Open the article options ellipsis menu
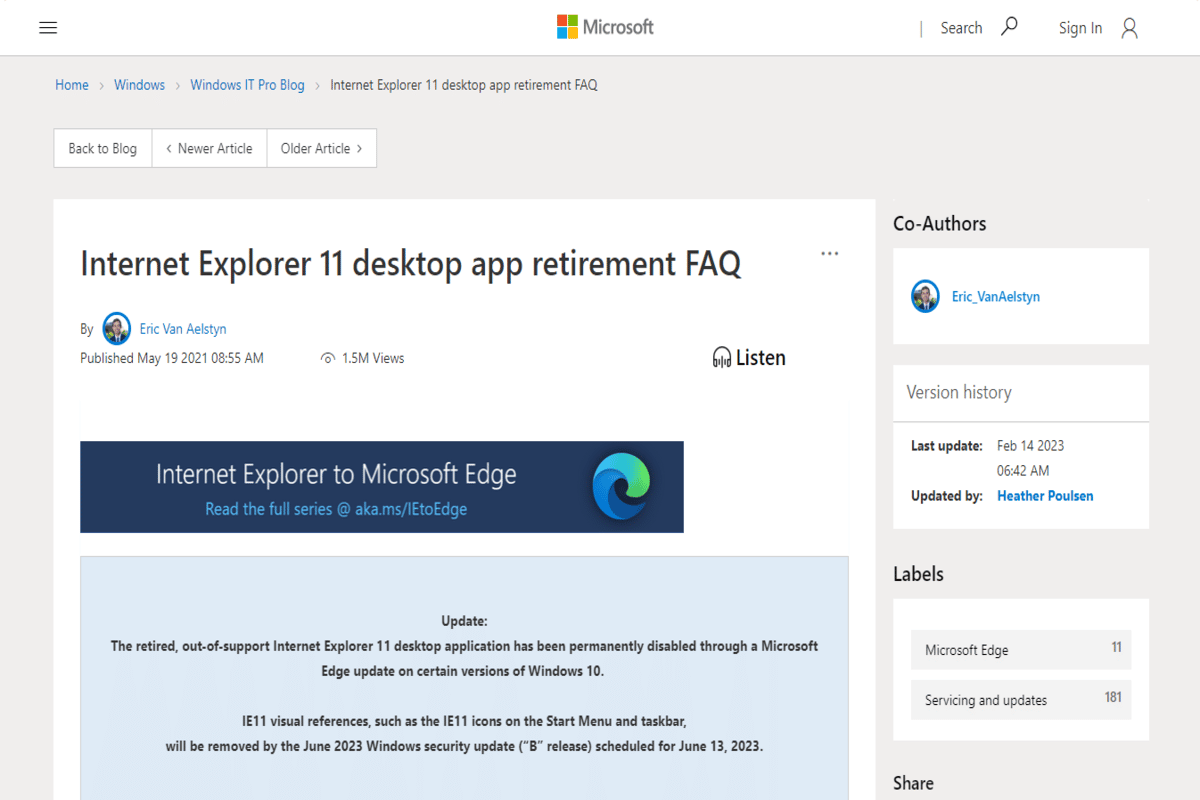Image resolution: width=1200 pixels, height=800 pixels. point(829,253)
